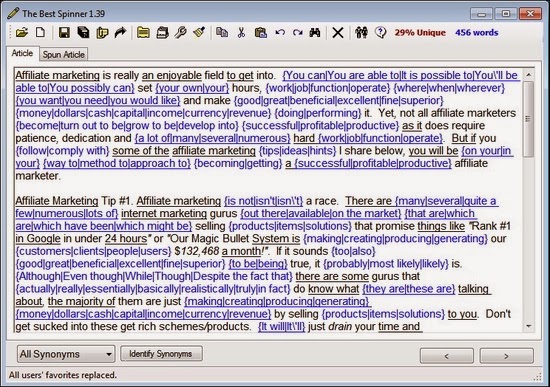Click the 456 words counter
This screenshot has height=387, width=550.
click(477, 33)
